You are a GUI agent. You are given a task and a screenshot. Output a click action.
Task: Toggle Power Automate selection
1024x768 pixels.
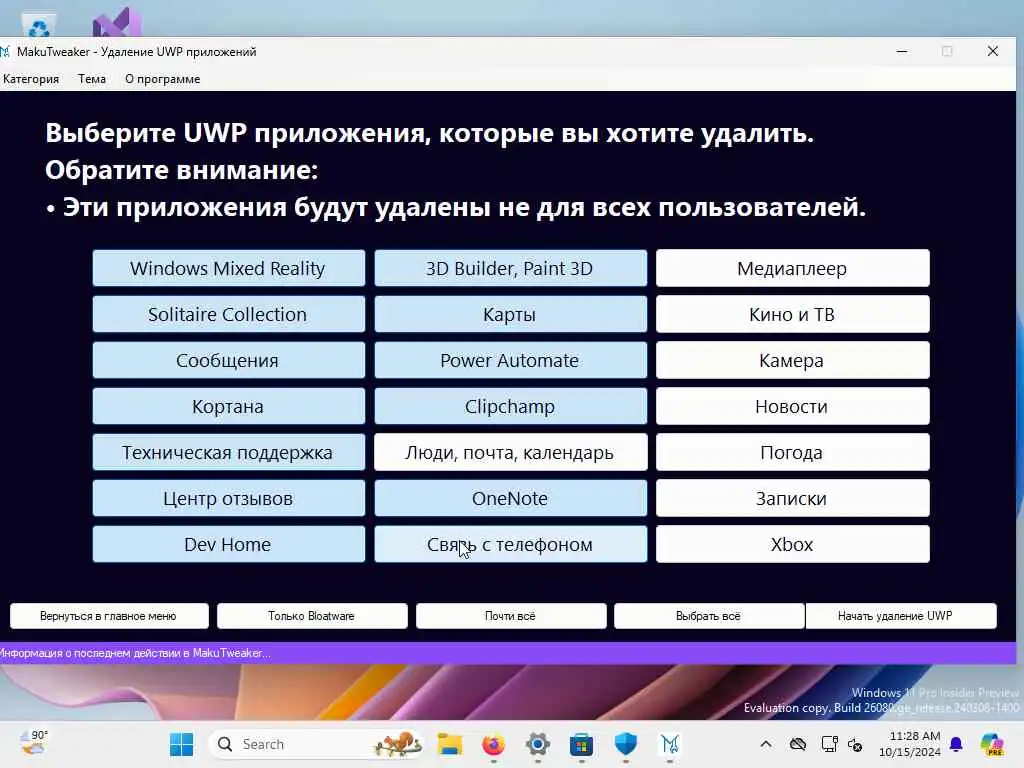click(x=511, y=360)
